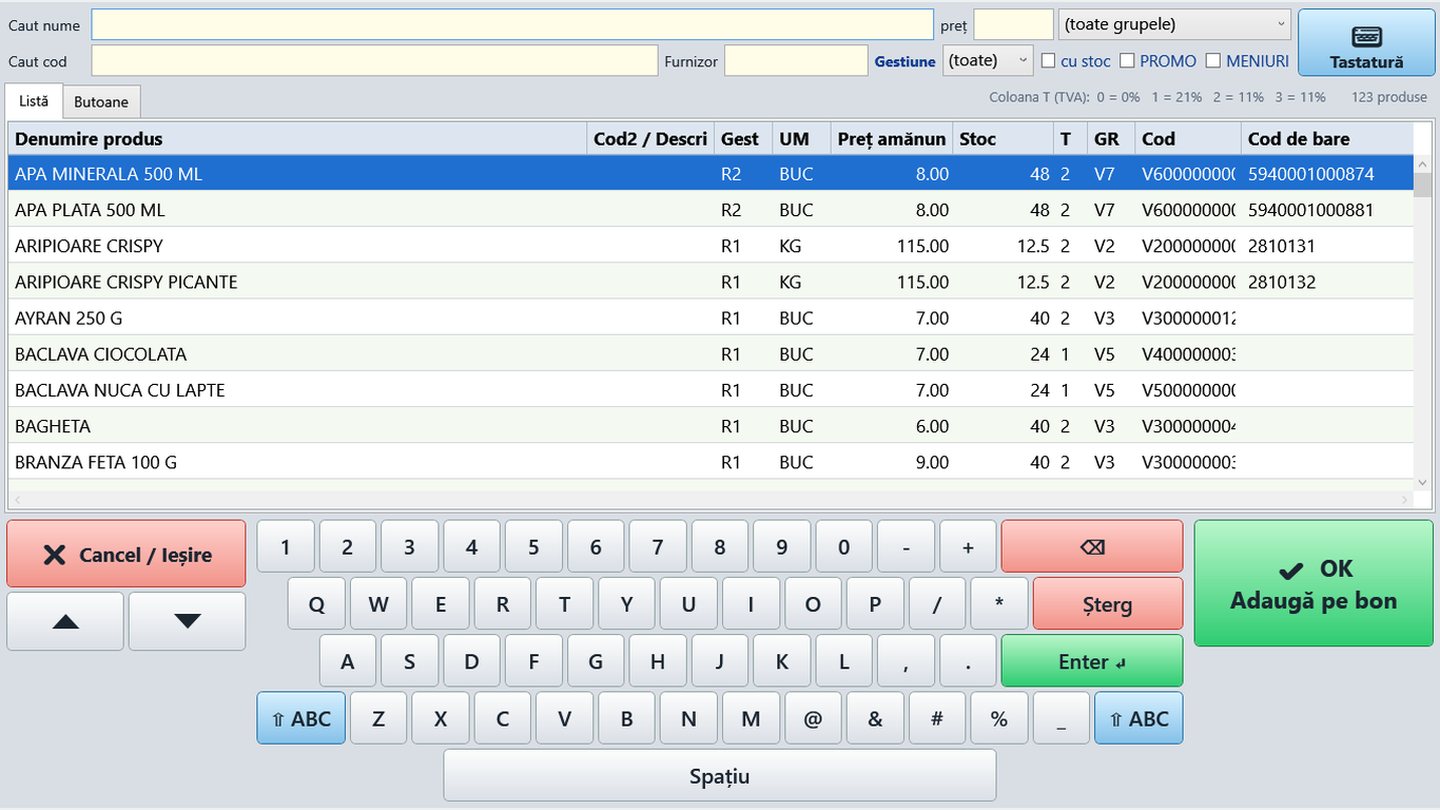Screen dimensions: 1440x810
Task: Tap the number 5 key
Action: point(533,547)
